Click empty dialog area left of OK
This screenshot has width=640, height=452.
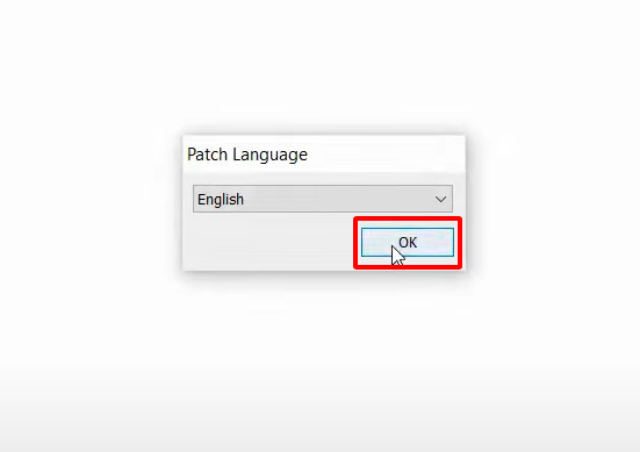click(x=269, y=243)
